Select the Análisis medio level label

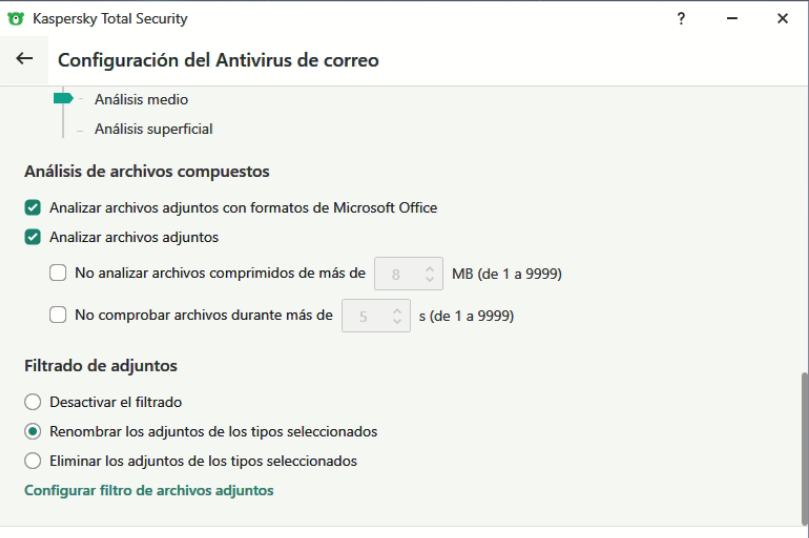tap(141, 99)
